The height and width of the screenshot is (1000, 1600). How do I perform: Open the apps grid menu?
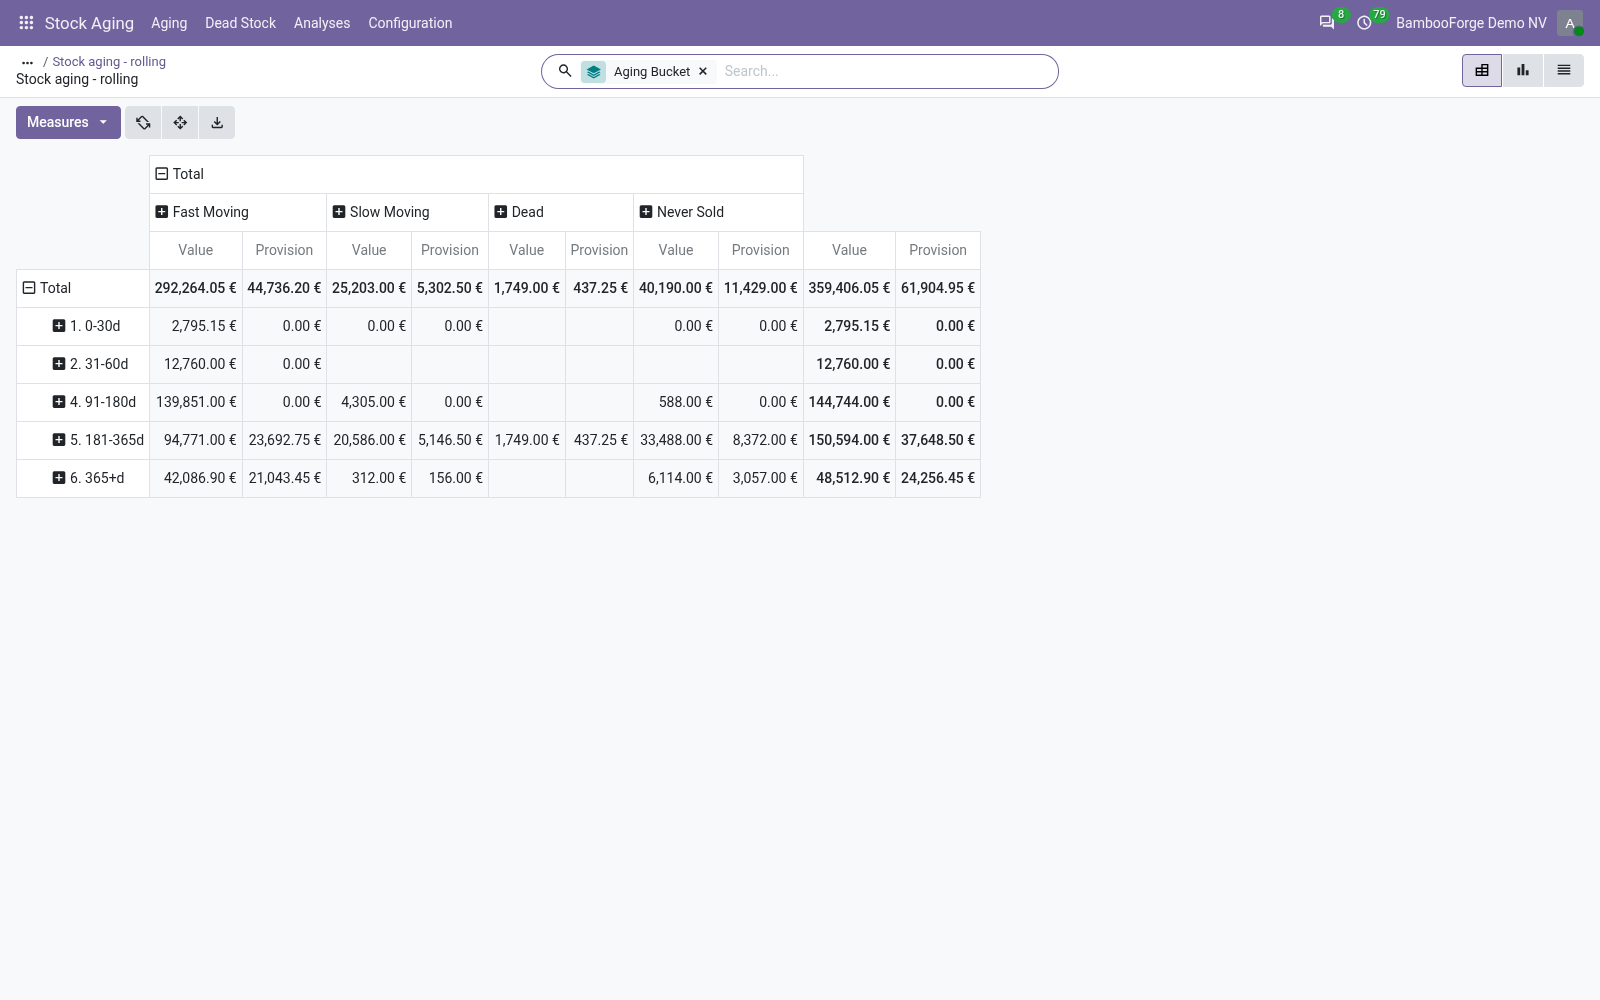27,22
